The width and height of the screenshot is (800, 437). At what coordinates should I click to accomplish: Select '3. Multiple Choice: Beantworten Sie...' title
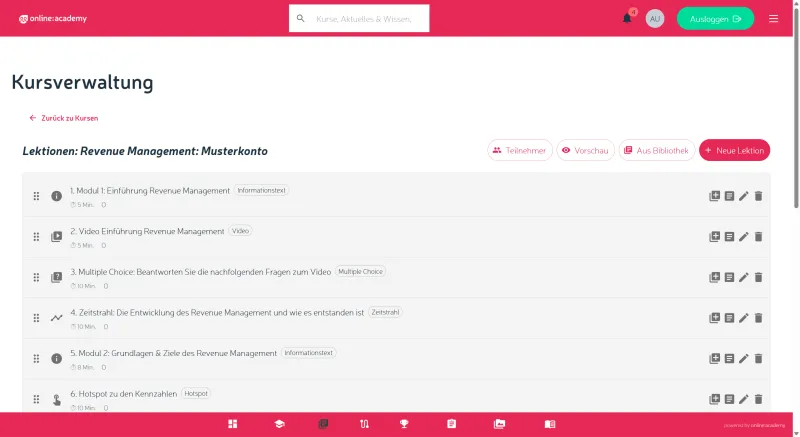point(201,272)
